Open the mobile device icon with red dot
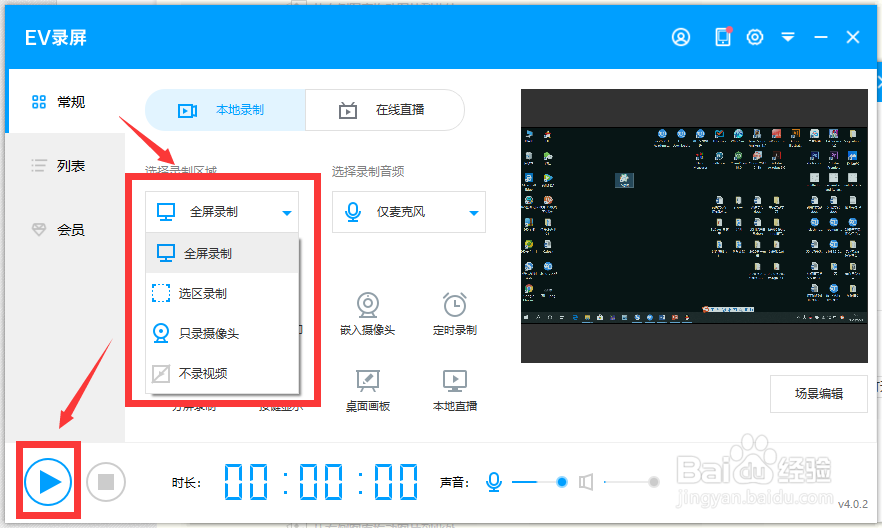 click(723, 37)
